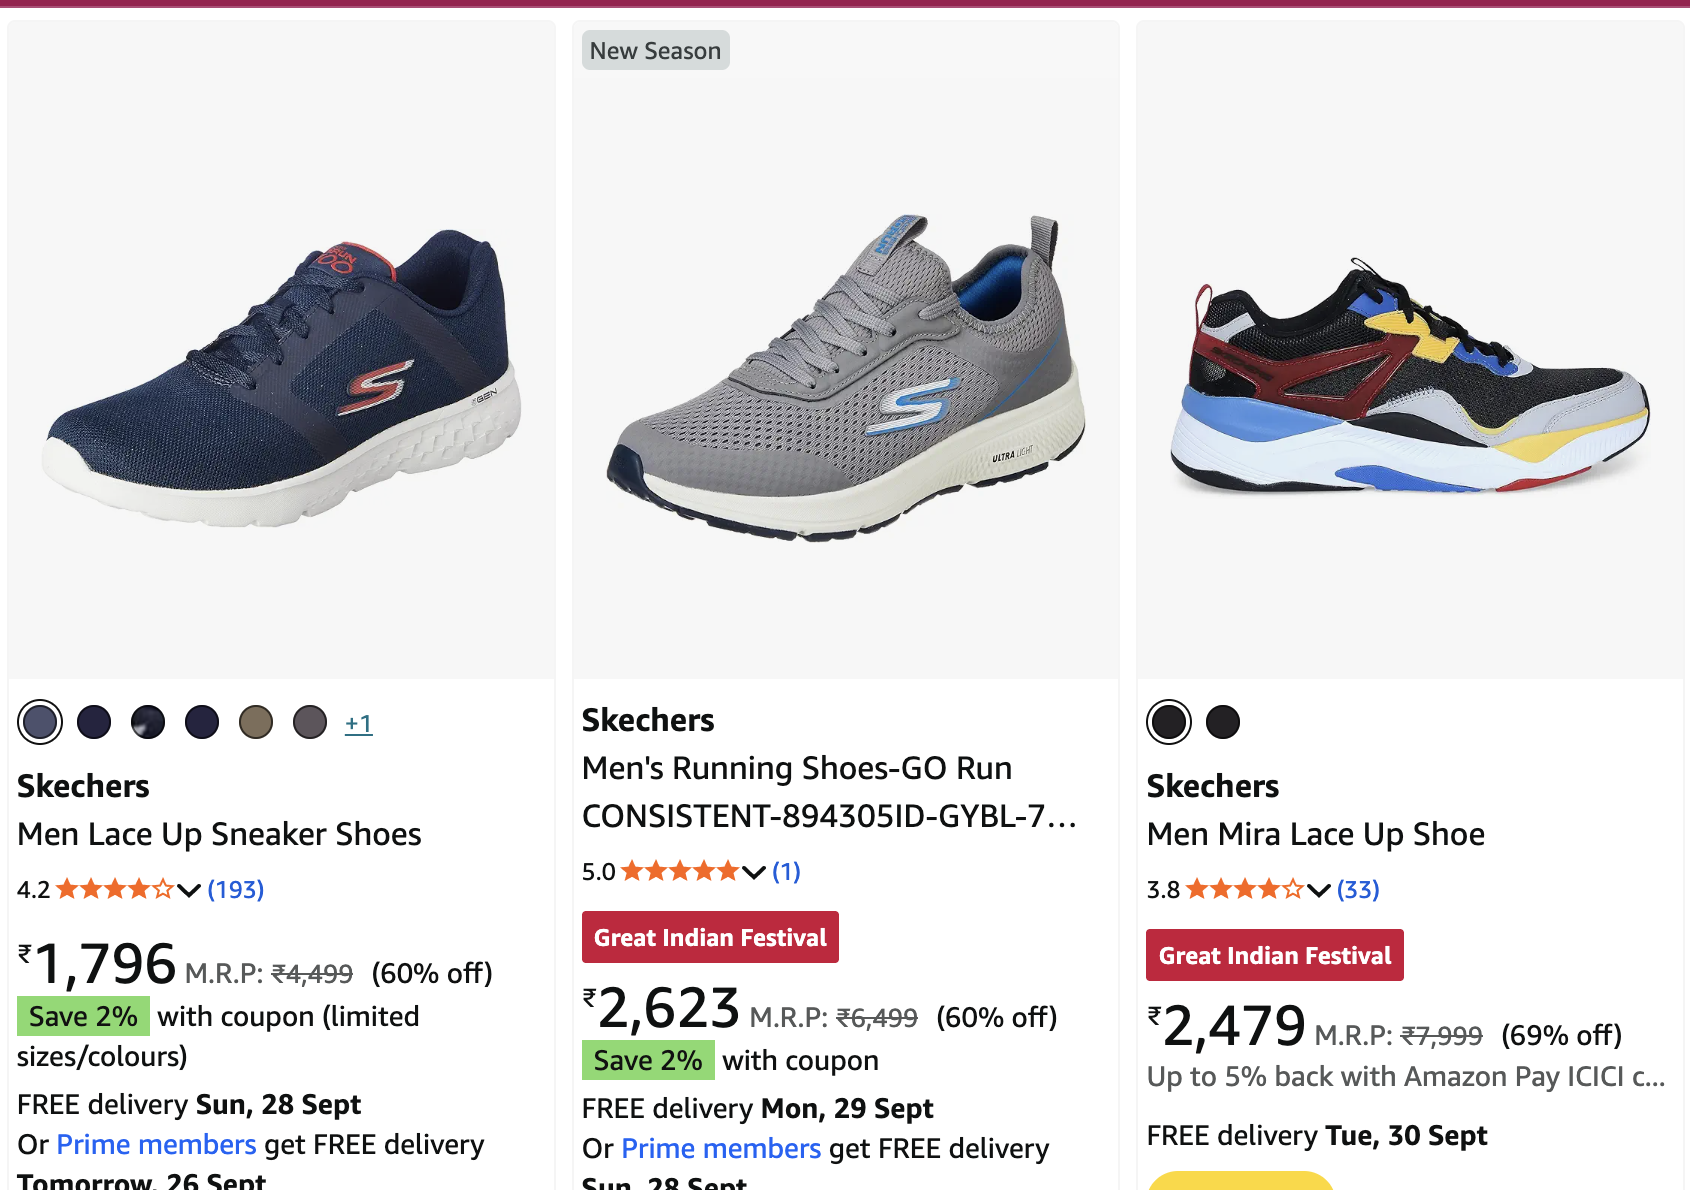Expand rating breakdown chevron beside 3.8 stars

coord(1319,890)
